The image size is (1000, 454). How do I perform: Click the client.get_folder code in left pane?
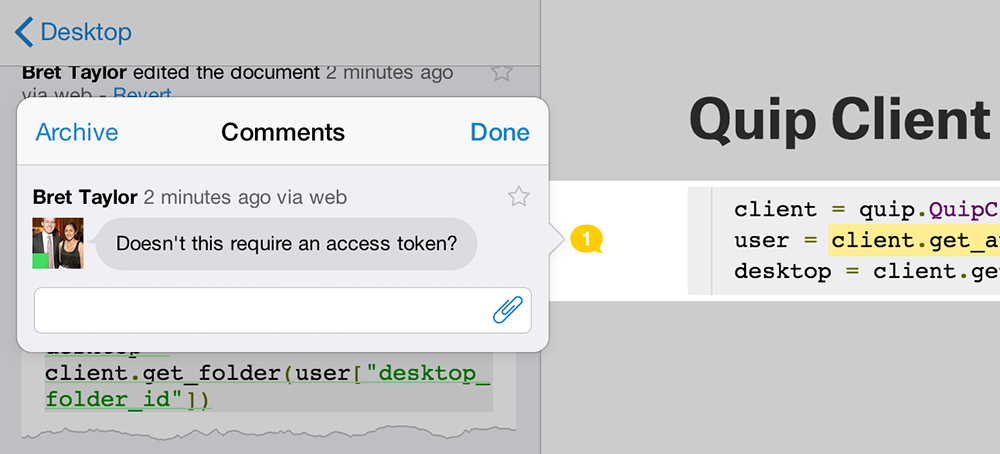coord(160,375)
